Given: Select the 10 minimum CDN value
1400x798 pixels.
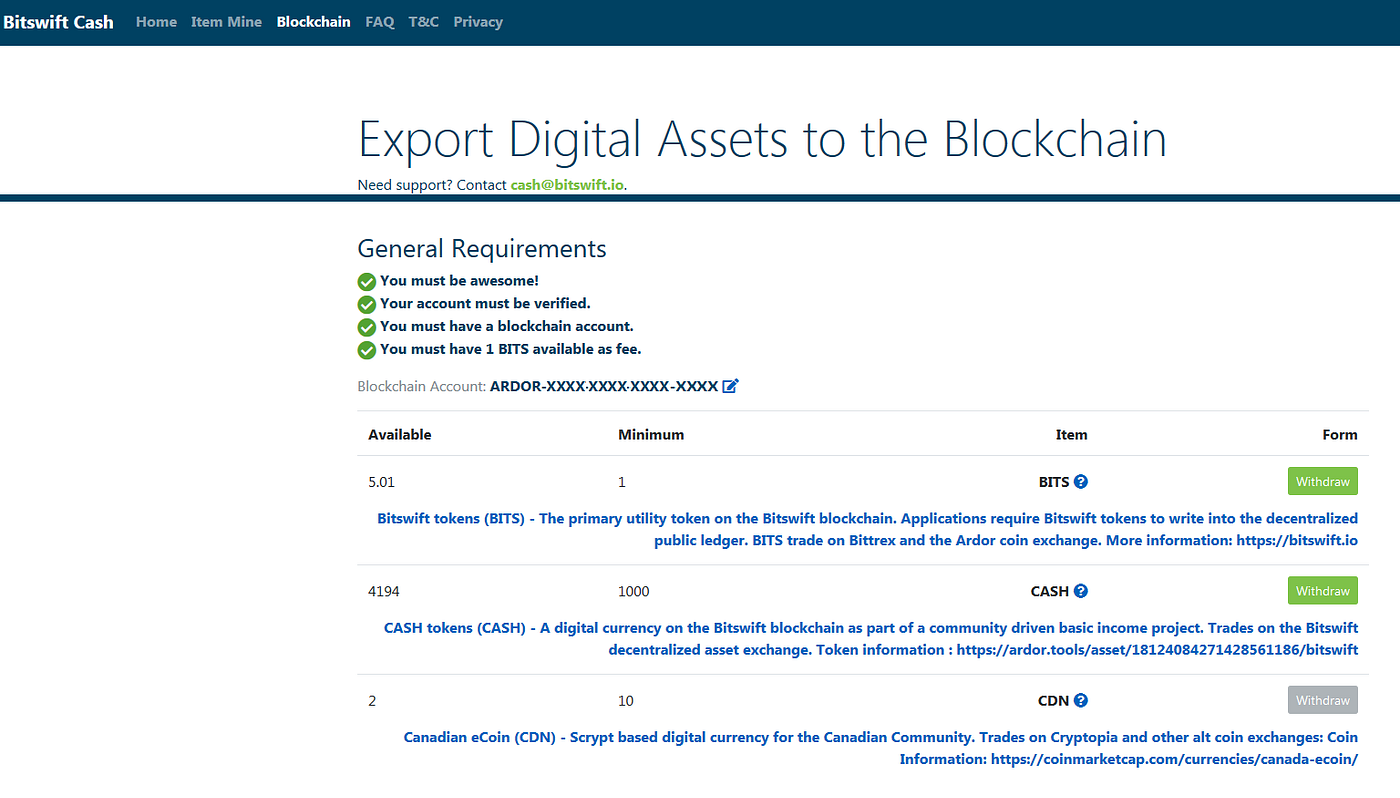Looking at the screenshot, I should (x=625, y=701).
